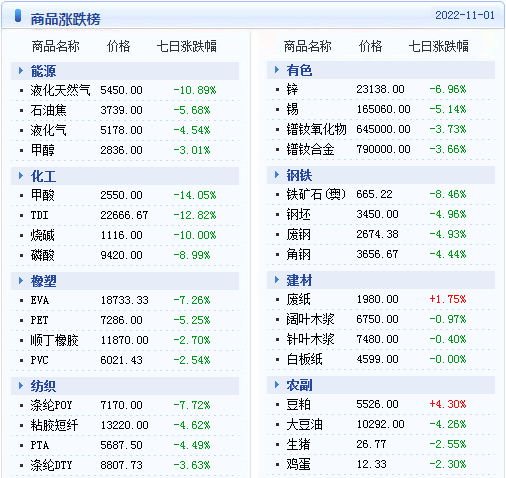Select the 针叶木浆 commodity name

pyautogui.click(x=310, y=339)
